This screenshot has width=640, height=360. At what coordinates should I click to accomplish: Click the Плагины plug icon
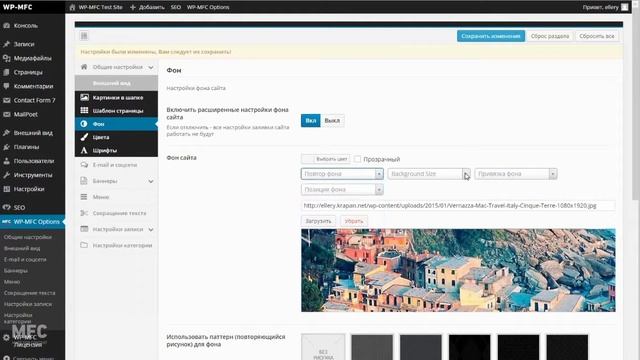(7, 147)
